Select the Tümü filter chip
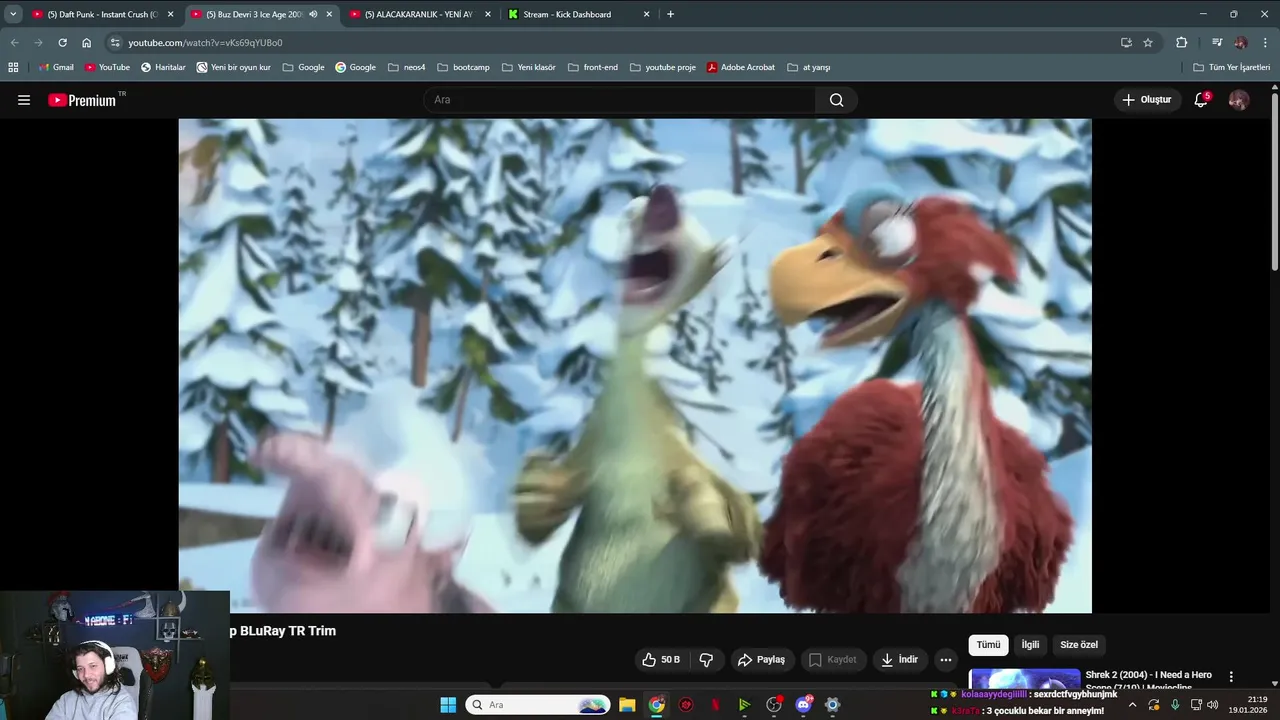The width and height of the screenshot is (1280, 720). 988,645
